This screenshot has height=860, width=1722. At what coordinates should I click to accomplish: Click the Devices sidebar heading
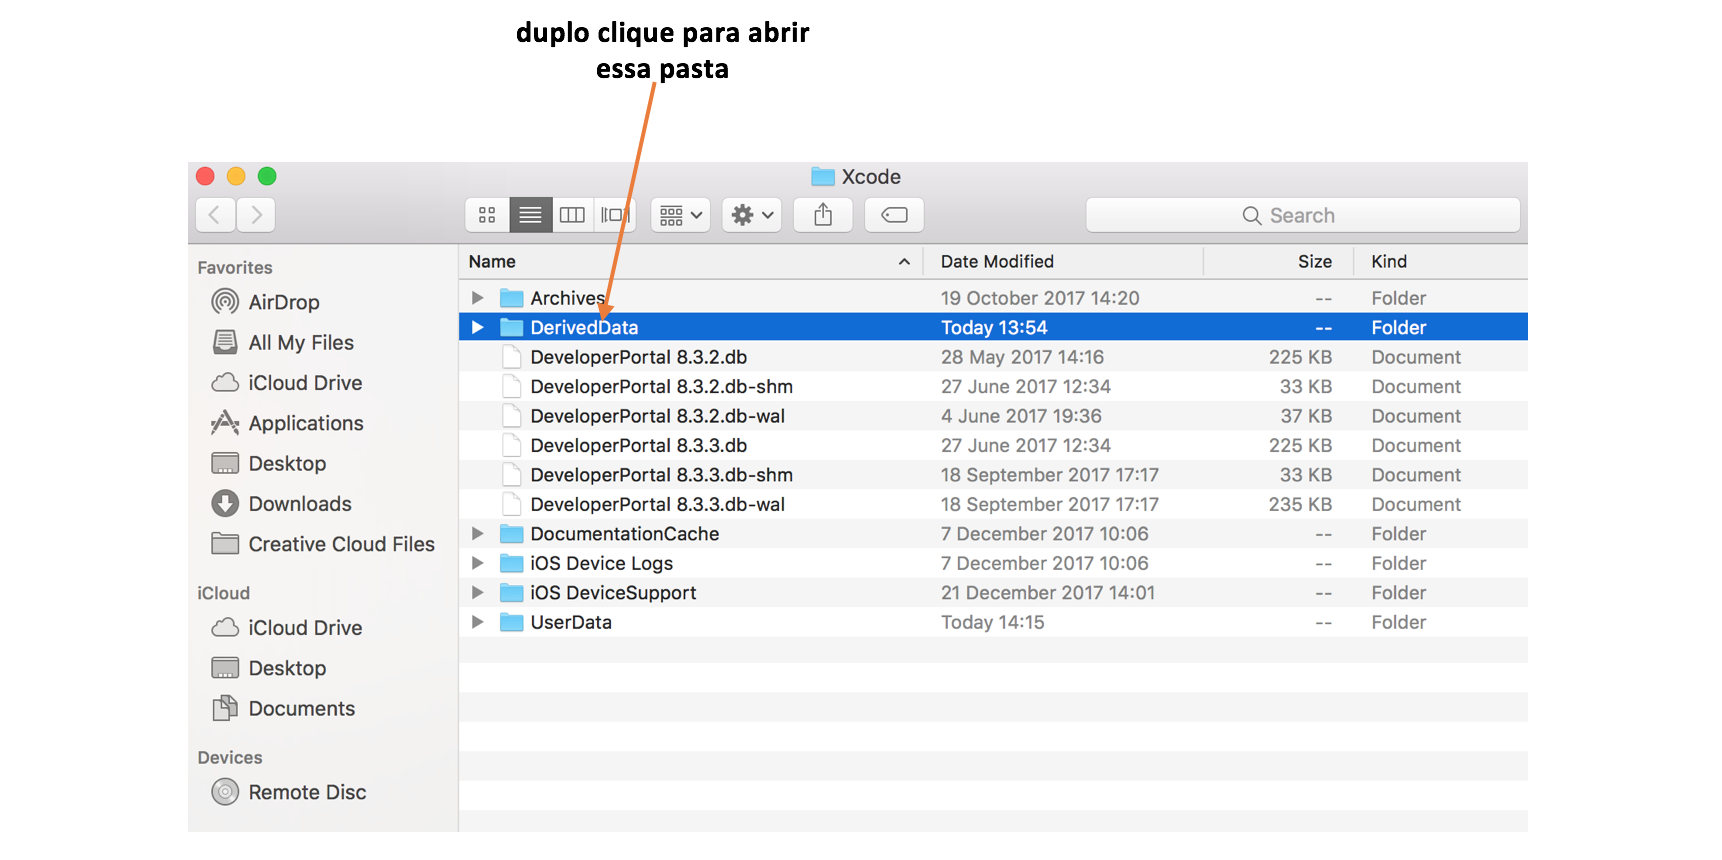[230, 758]
